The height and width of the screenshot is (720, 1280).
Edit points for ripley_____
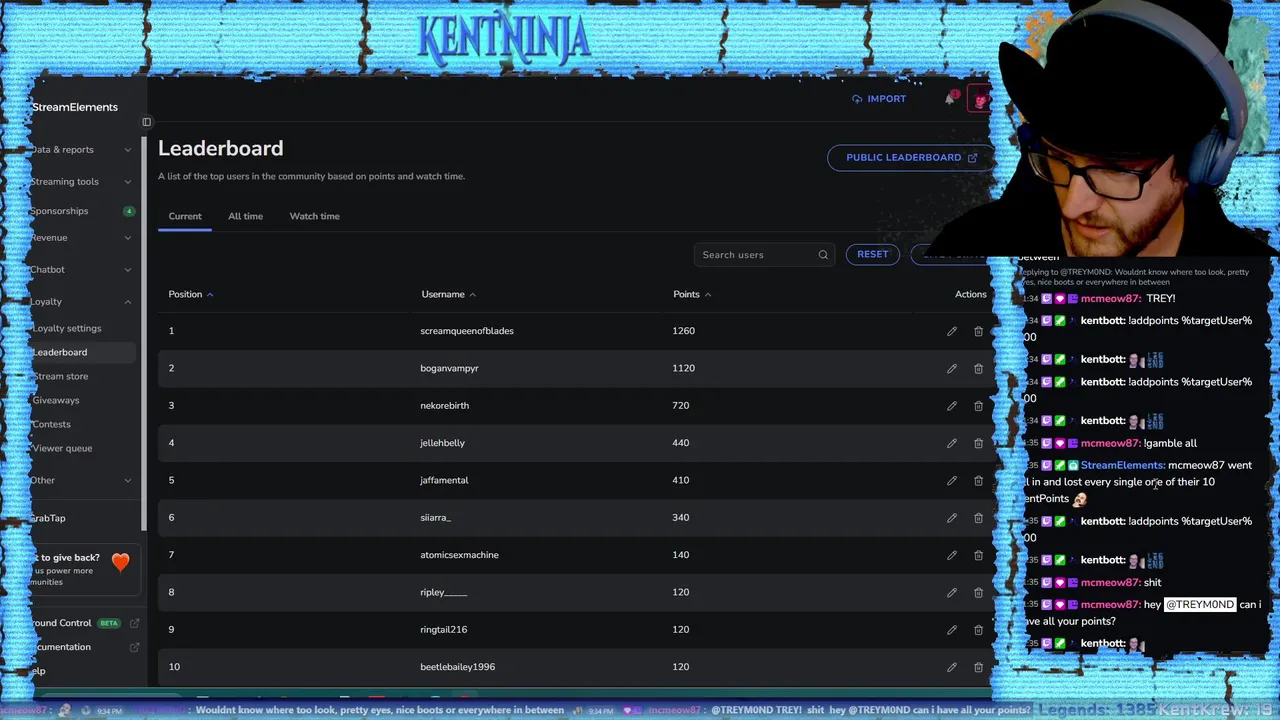click(x=952, y=592)
